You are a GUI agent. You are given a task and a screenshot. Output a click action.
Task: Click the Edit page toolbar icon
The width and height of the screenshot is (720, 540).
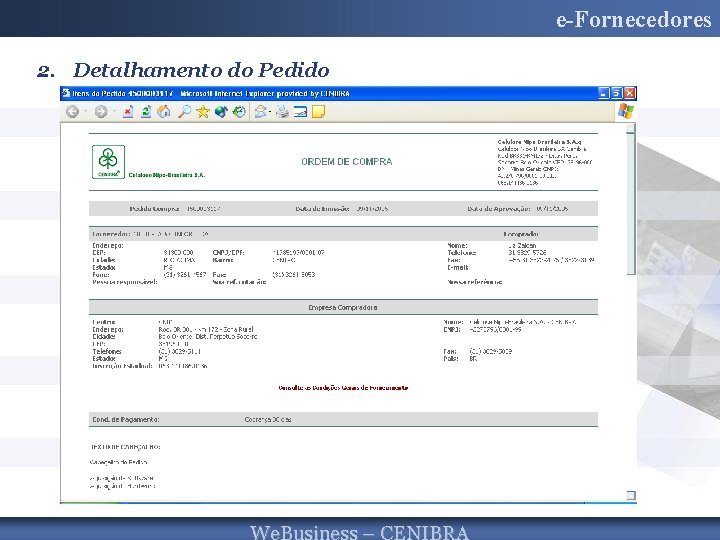(300, 112)
